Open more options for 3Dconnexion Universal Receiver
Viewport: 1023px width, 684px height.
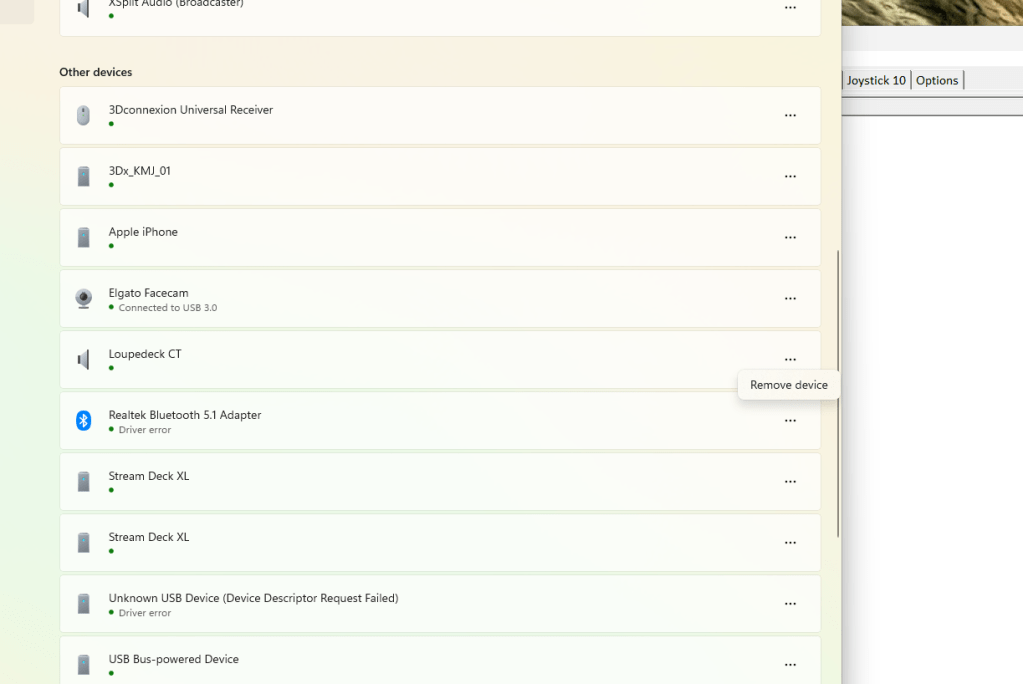pyautogui.click(x=790, y=116)
